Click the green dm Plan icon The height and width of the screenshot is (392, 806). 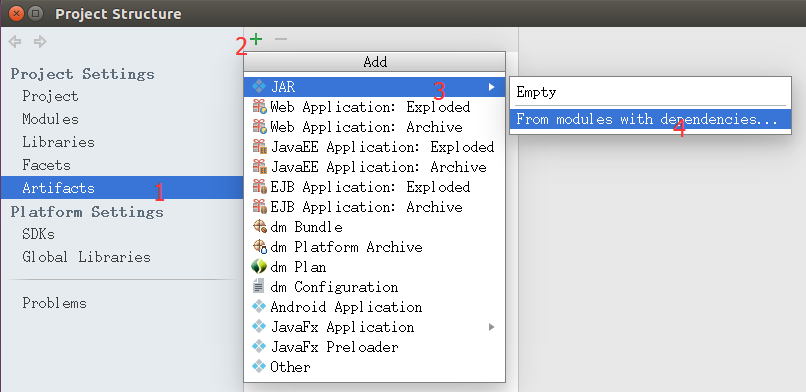[x=259, y=267]
